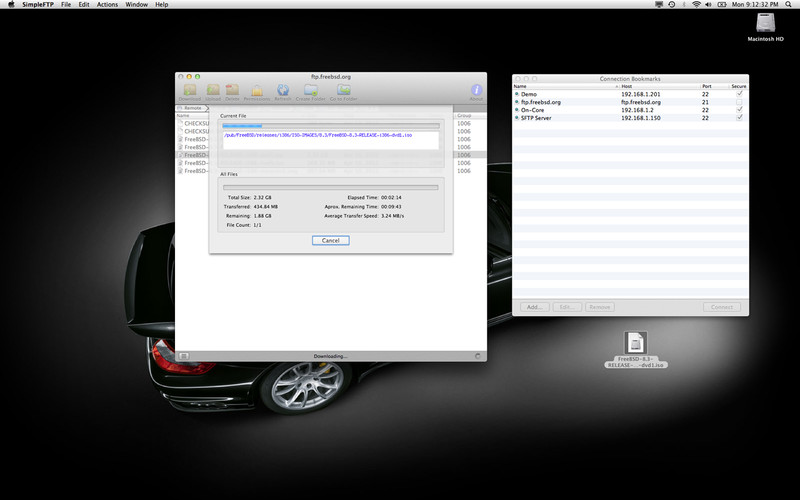The height and width of the screenshot is (500, 800).
Task: Click the Create Folder icon
Action: point(310,91)
